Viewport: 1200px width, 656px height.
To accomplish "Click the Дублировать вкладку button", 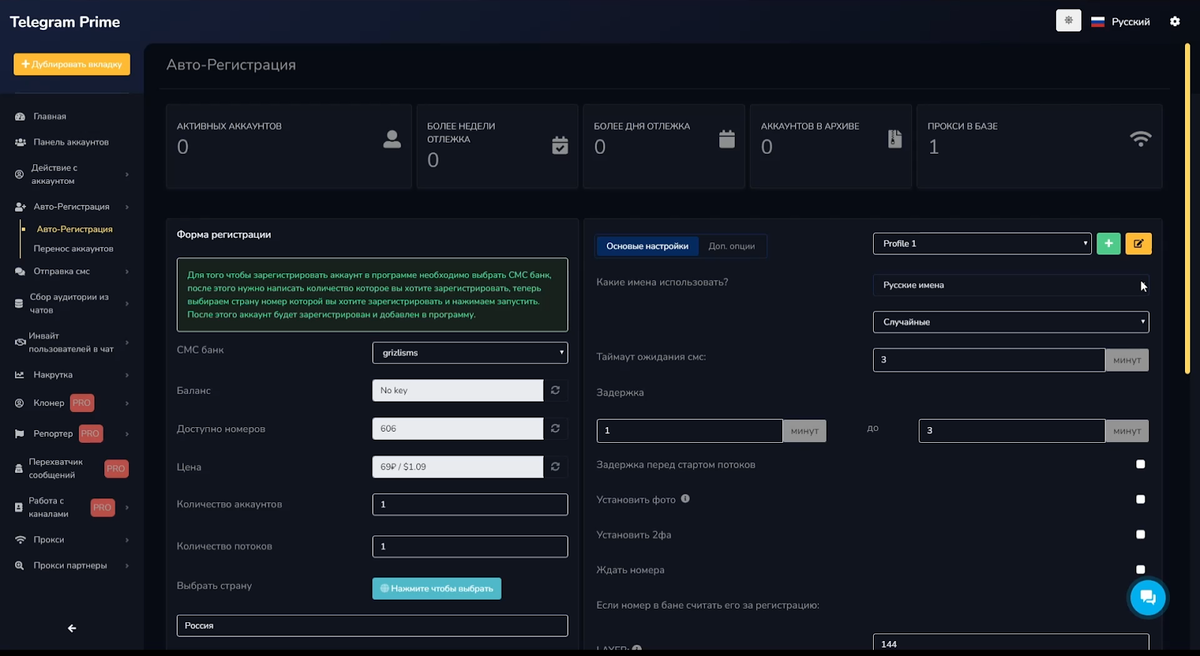I will pyautogui.click(x=72, y=64).
